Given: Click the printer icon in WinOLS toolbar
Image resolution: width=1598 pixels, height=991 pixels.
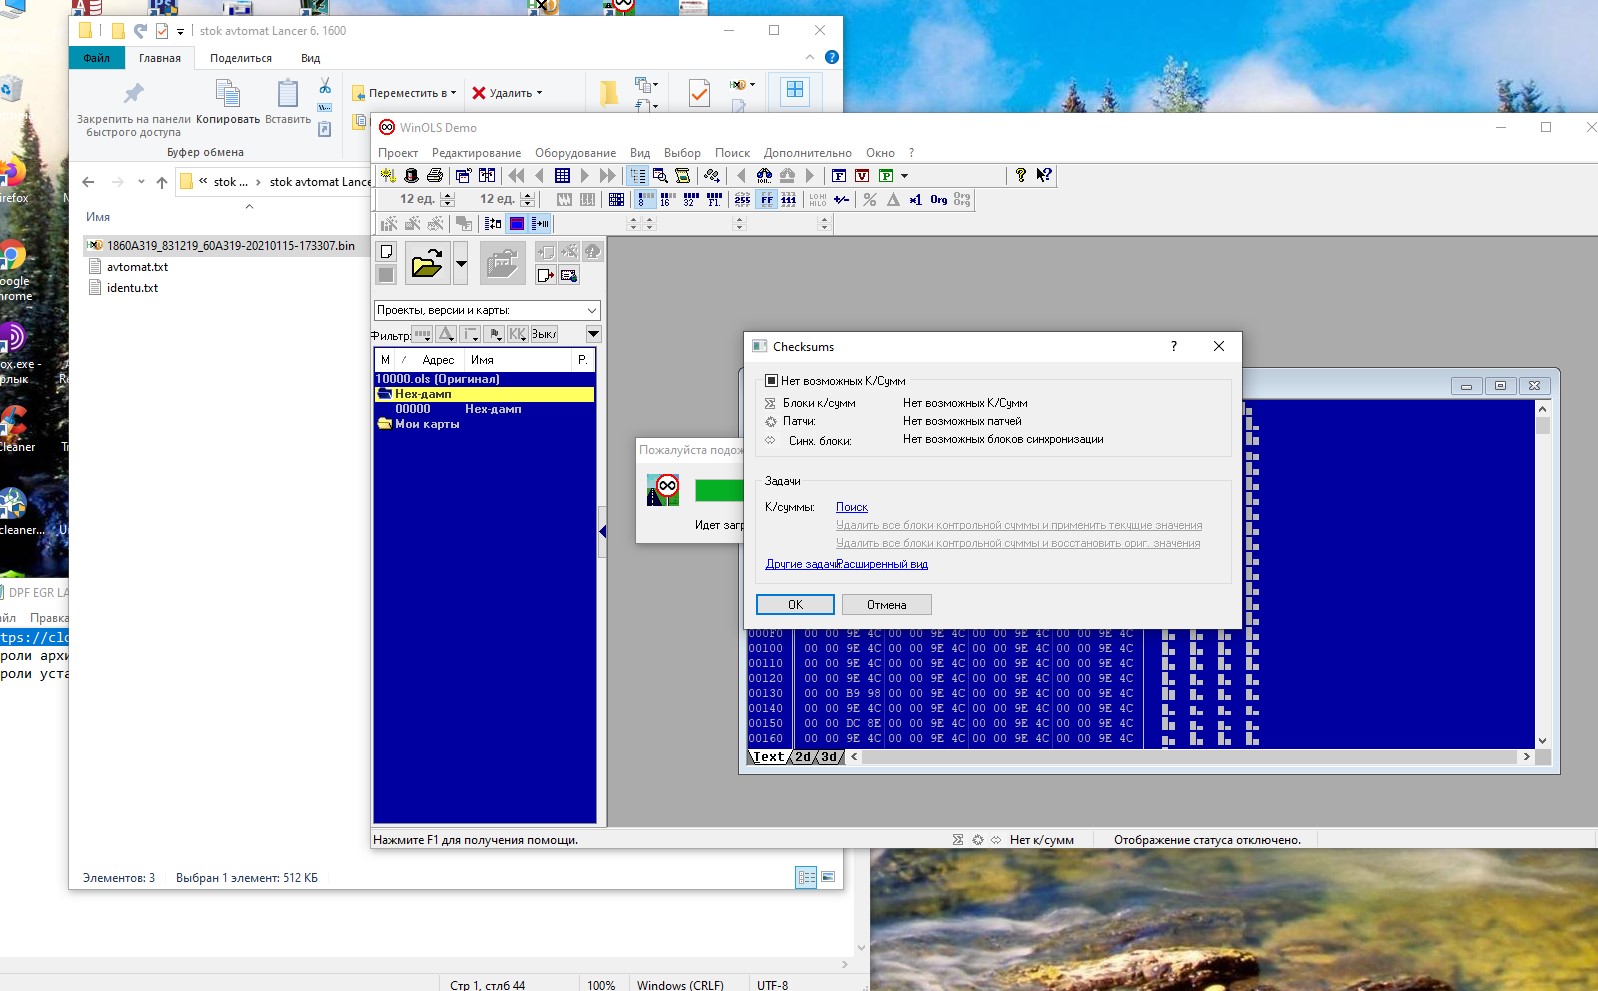Looking at the screenshot, I should pos(434,176).
